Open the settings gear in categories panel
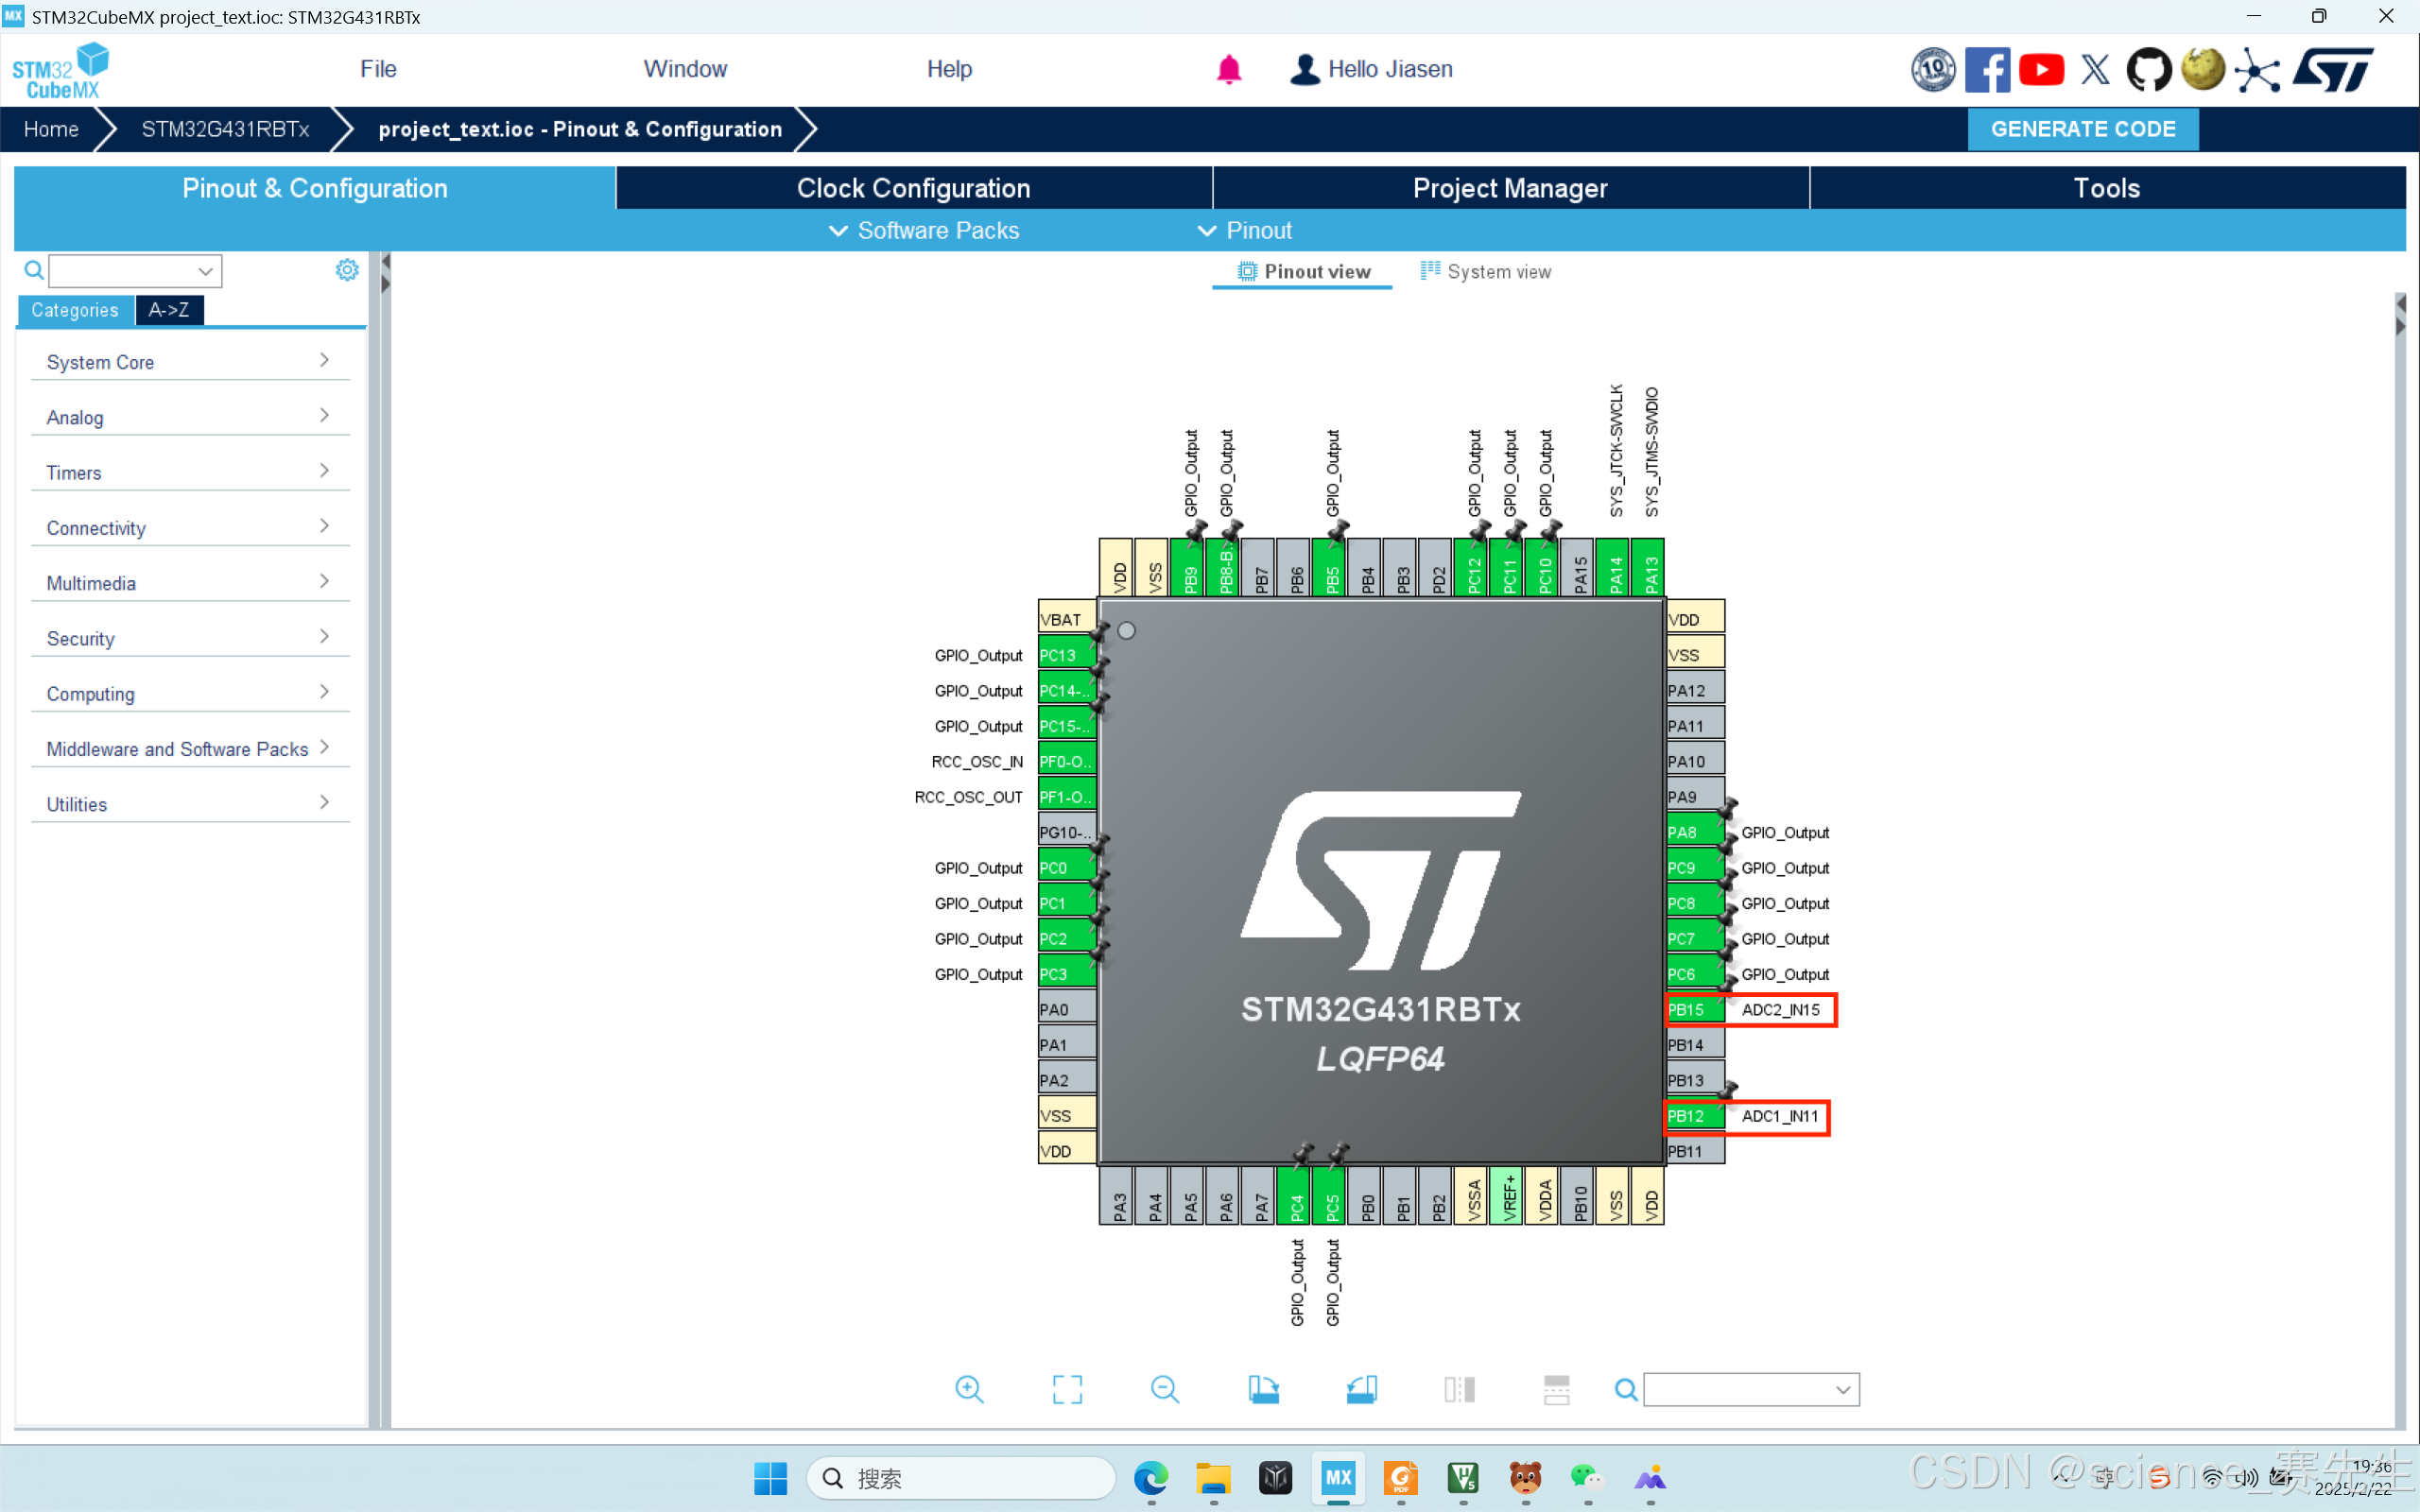 pyautogui.click(x=347, y=270)
